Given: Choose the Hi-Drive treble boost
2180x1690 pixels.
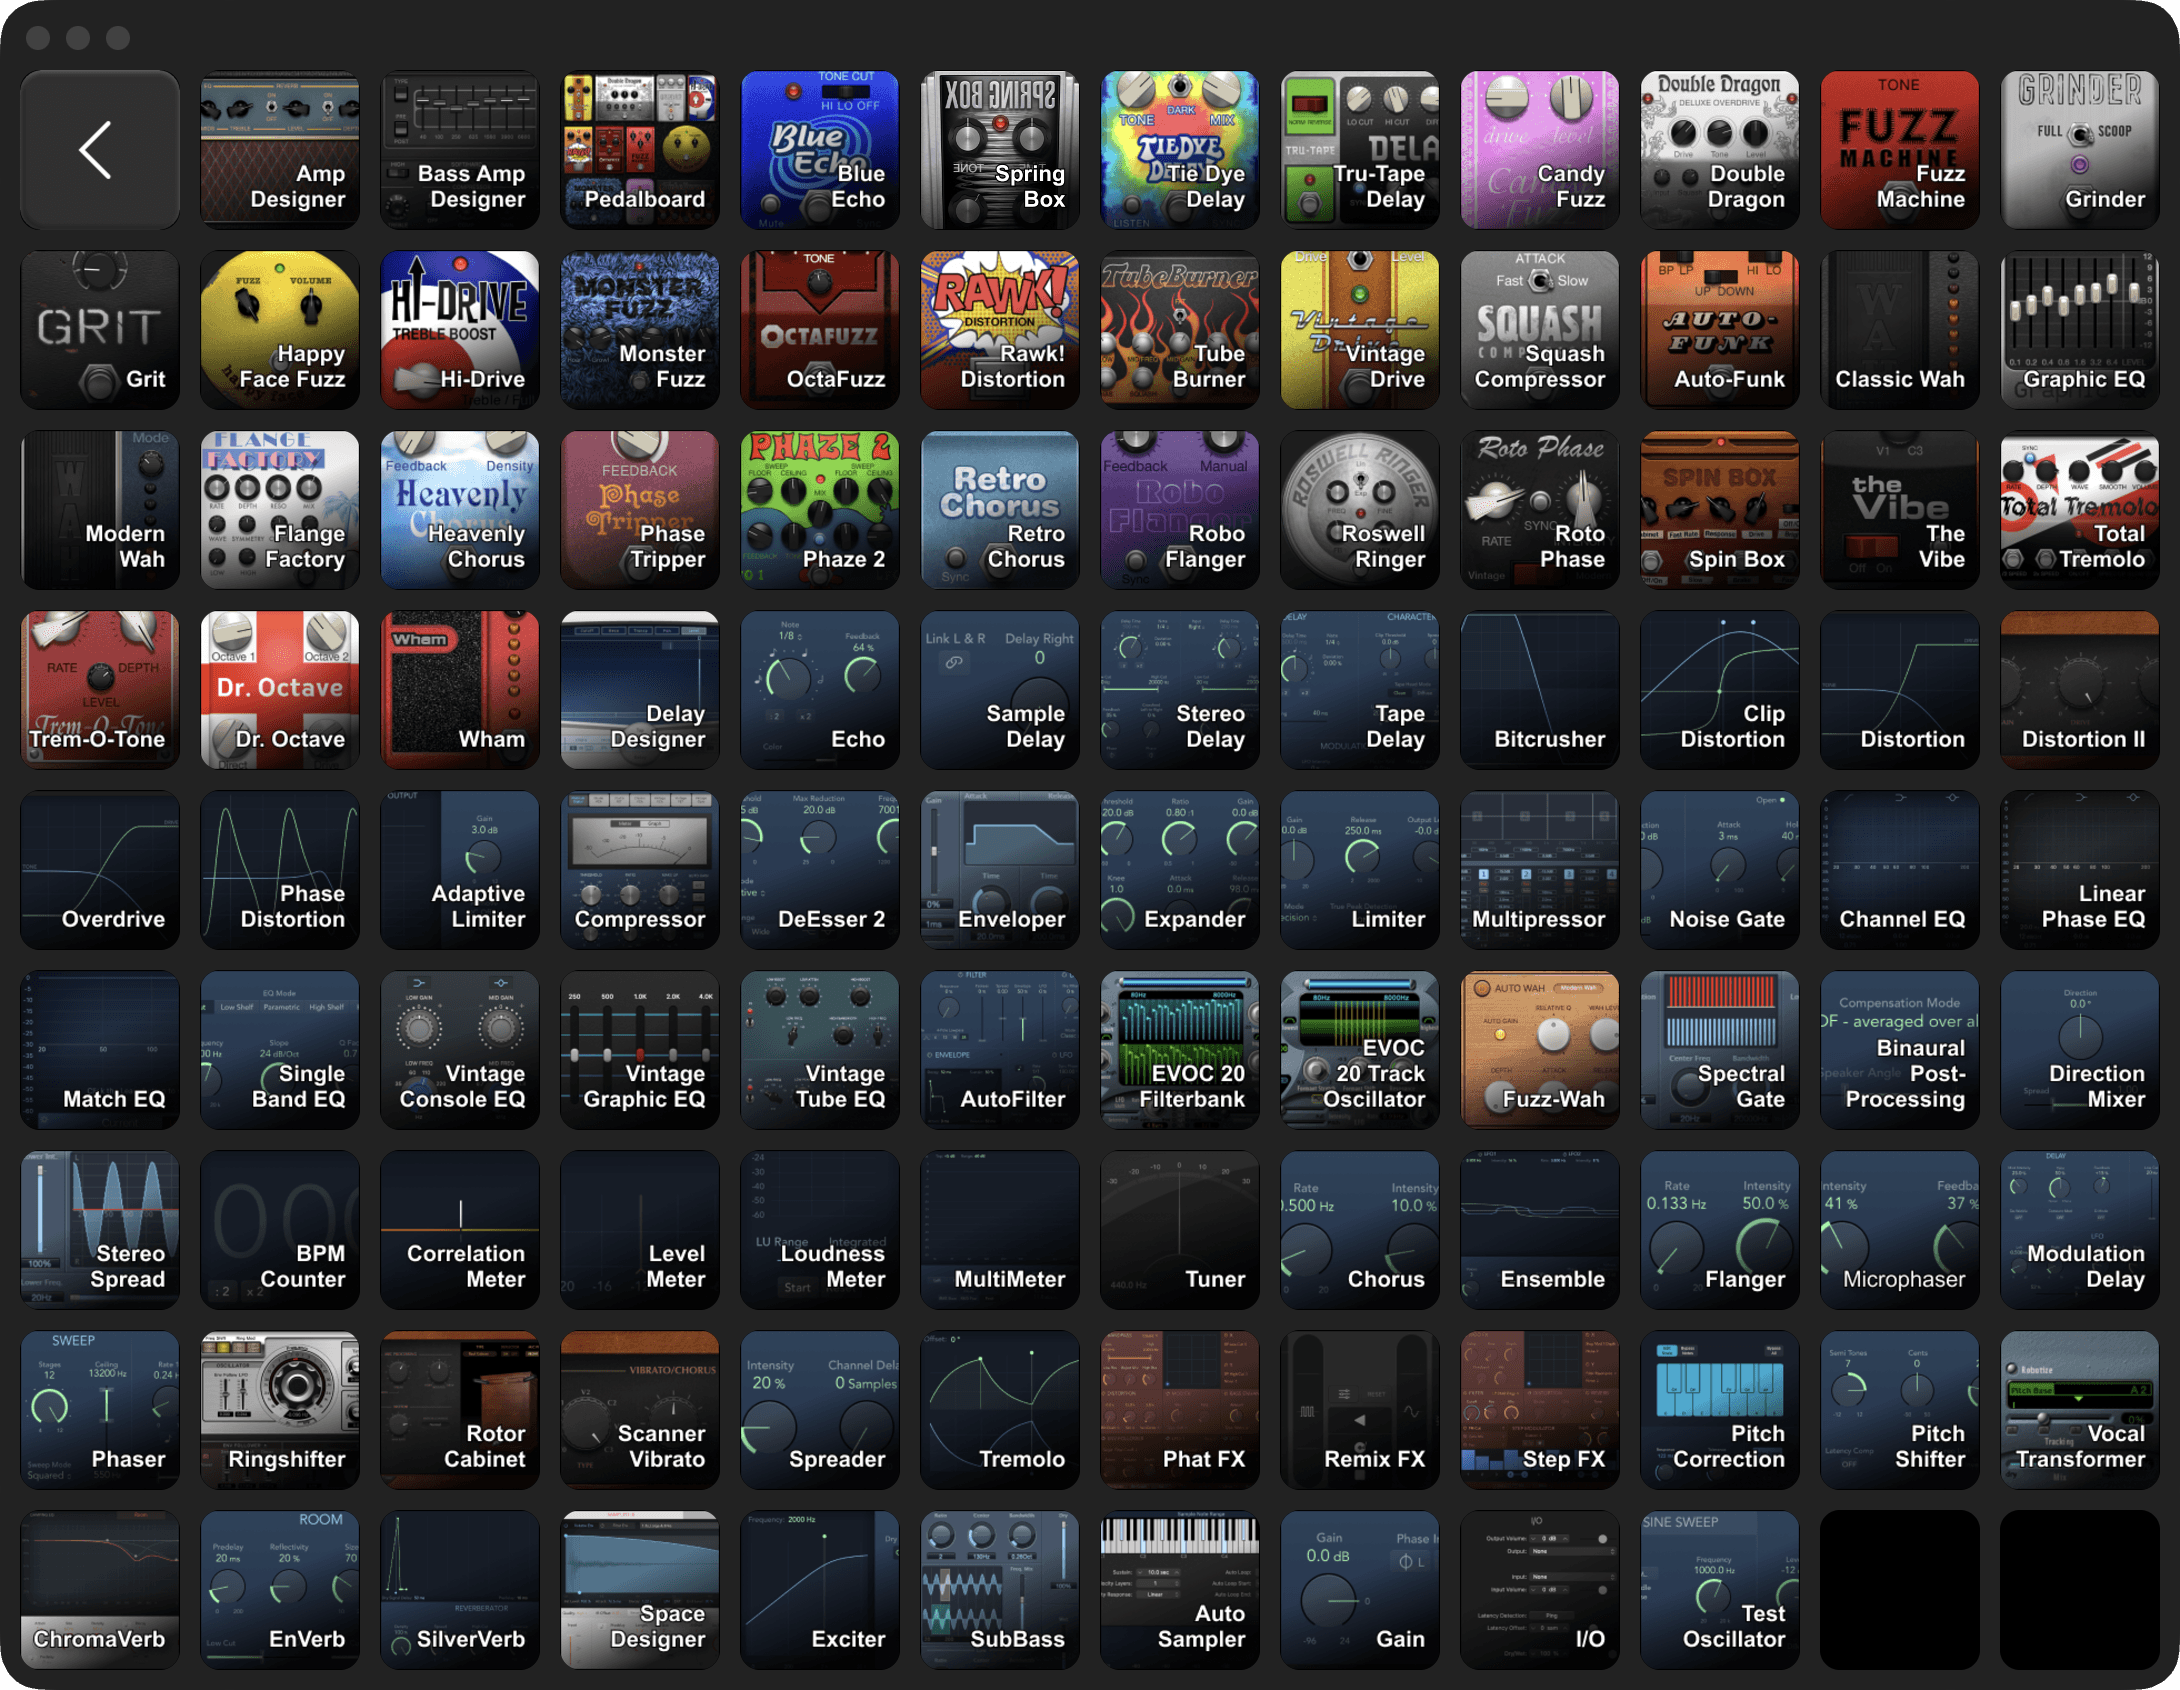Looking at the screenshot, I should click(x=460, y=330).
